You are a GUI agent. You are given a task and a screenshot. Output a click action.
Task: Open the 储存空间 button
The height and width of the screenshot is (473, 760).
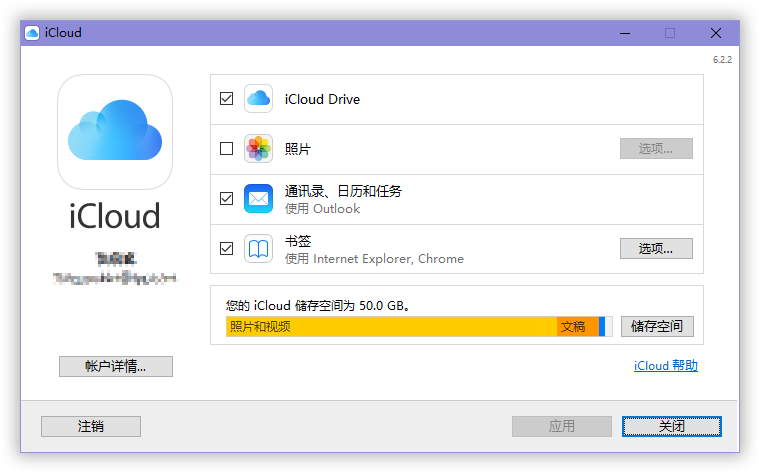(657, 326)
